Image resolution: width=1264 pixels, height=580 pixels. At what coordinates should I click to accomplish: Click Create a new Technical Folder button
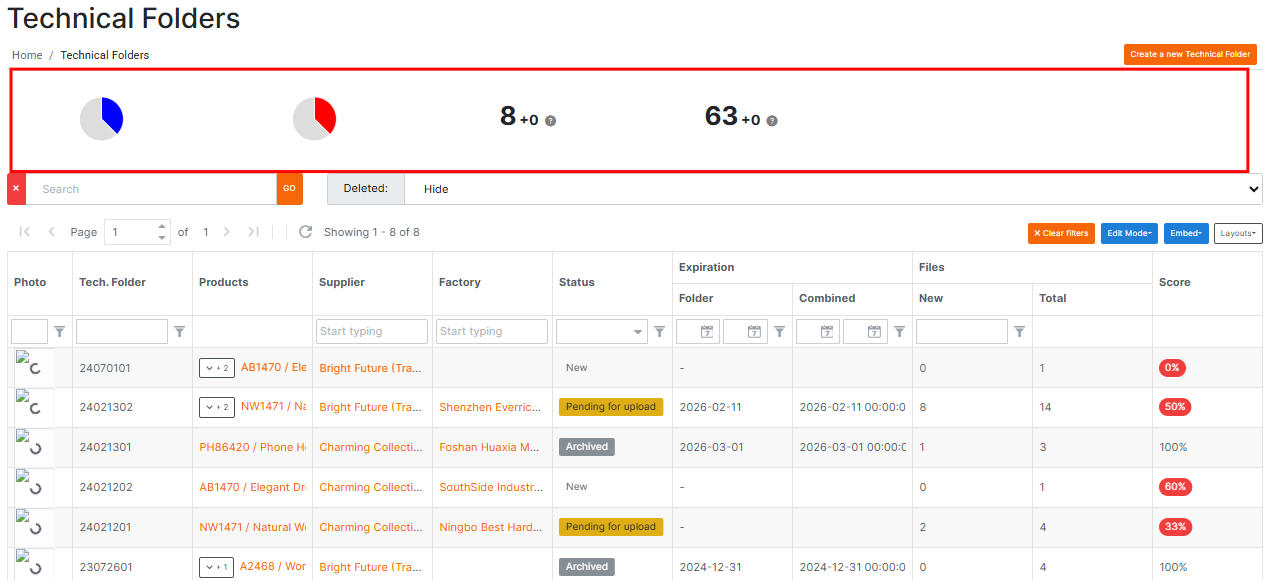pyautogui.click(x=1190, y=54)
